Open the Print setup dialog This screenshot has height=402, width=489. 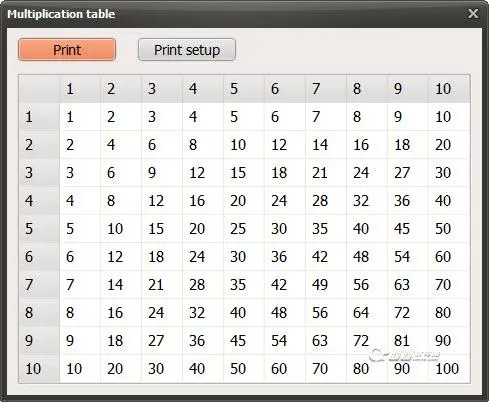pyautogui.click(x=187, y=50)
